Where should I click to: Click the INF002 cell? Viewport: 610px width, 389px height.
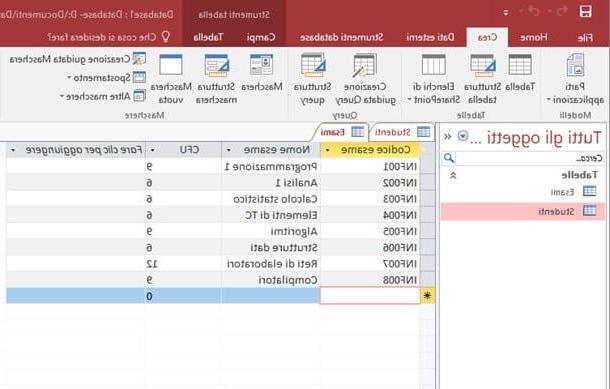click(370, 183)
